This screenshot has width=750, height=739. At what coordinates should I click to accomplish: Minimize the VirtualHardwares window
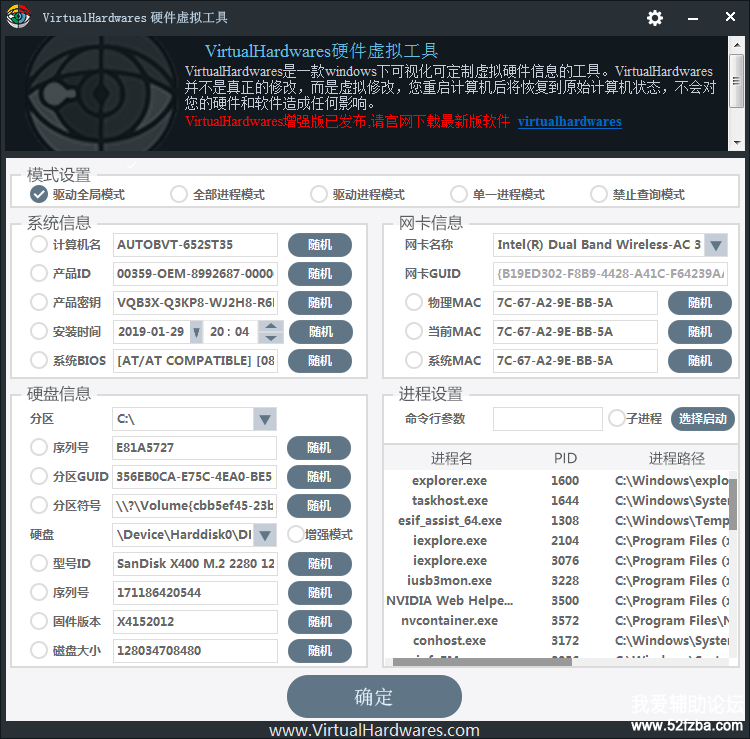(x=693, y=18)
